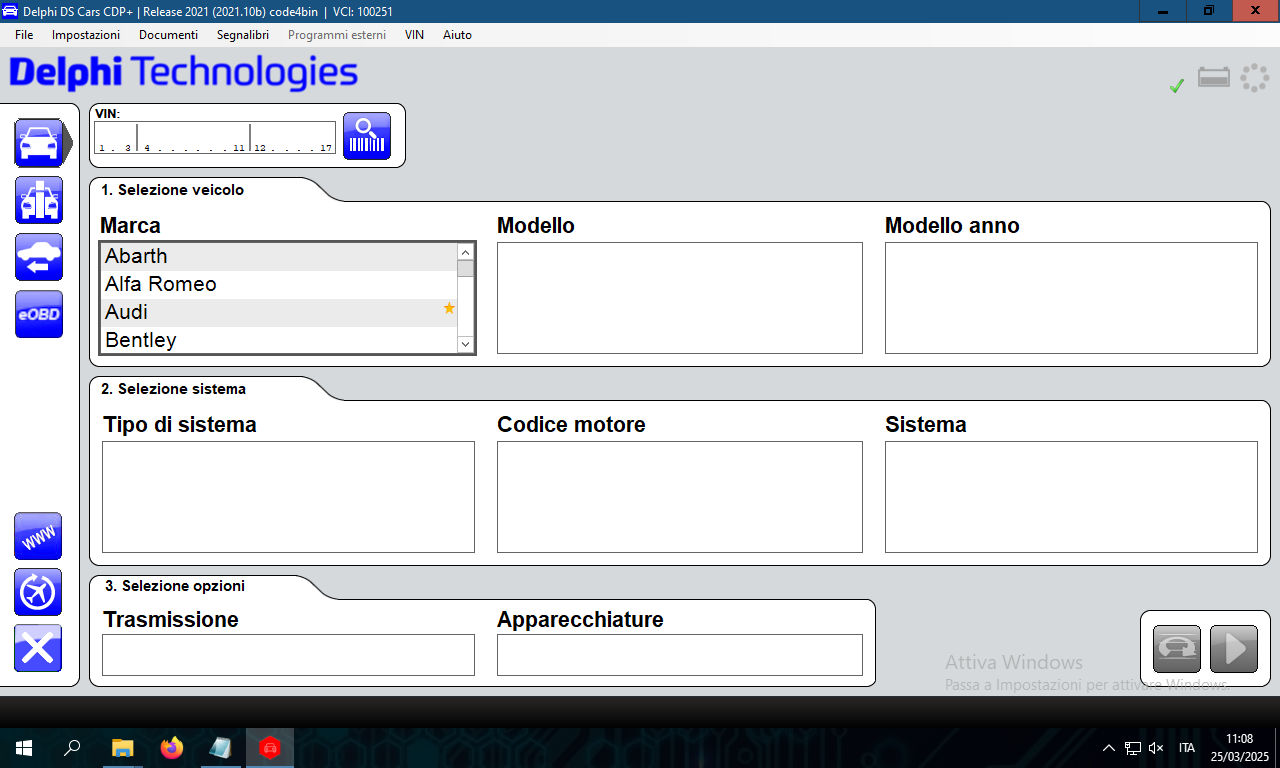Click the ITA language indicator
Screen dimensions: 1280x768
pyautogui.click(x=1187, y=748)
